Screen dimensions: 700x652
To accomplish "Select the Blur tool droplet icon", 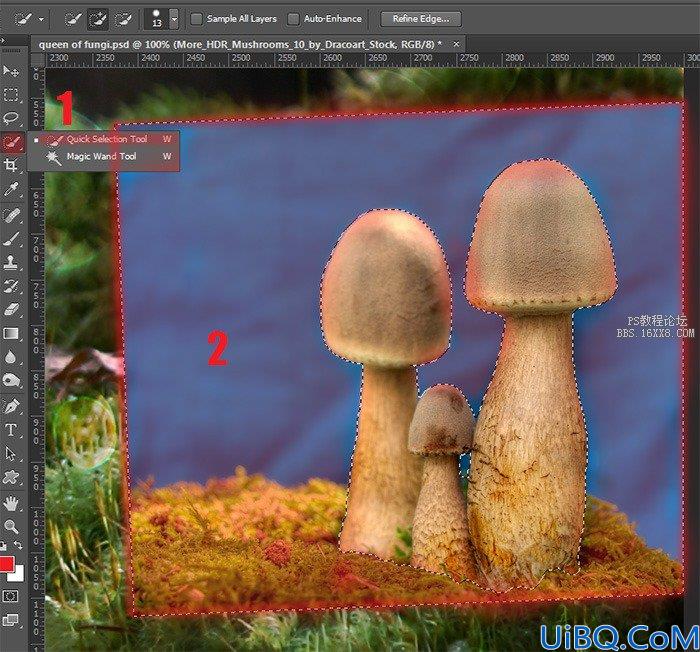I will click(11, 357).
